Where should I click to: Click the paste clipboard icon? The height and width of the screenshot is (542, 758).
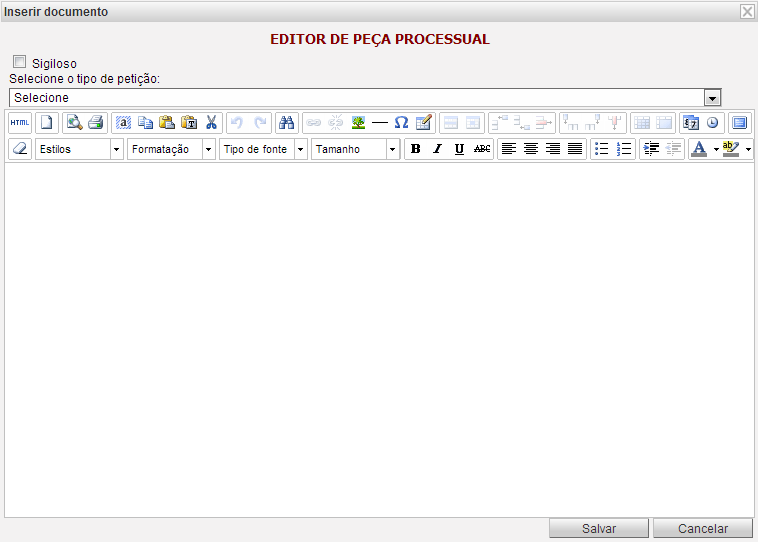[x=167, y=123]
